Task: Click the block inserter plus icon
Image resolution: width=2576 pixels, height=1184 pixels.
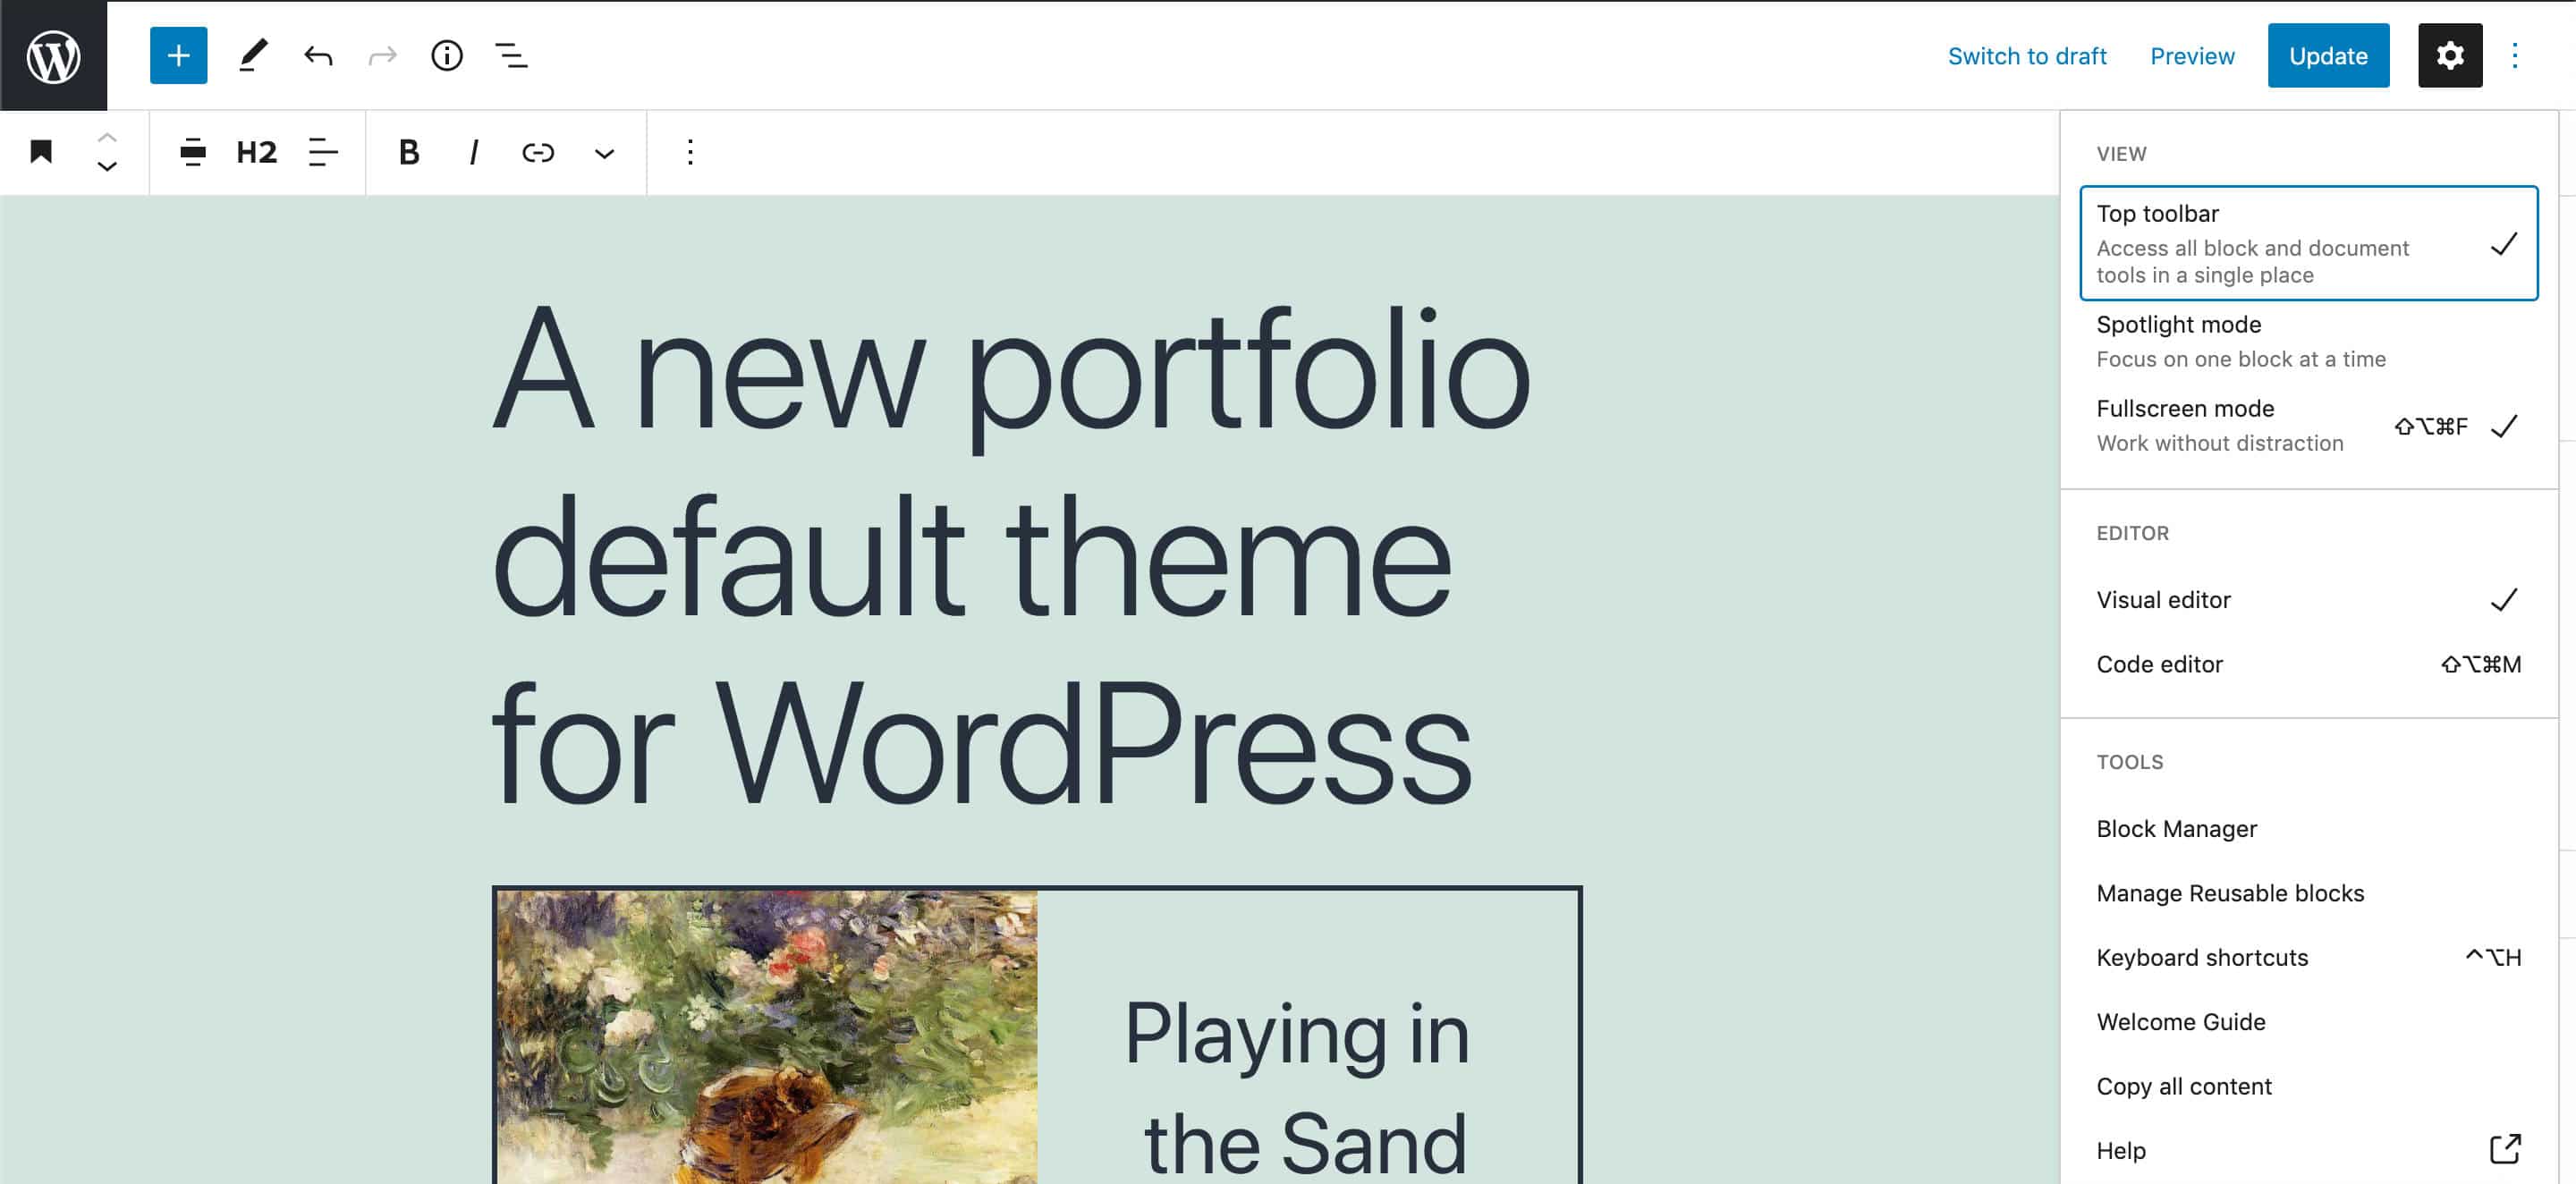Action: coord(177,55)
